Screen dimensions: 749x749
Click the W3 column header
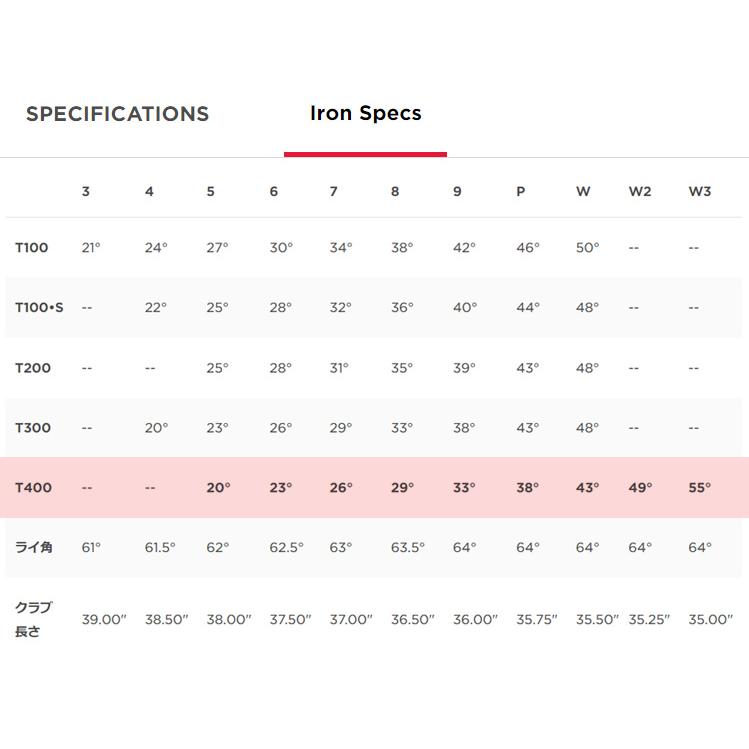coord(699,191)
